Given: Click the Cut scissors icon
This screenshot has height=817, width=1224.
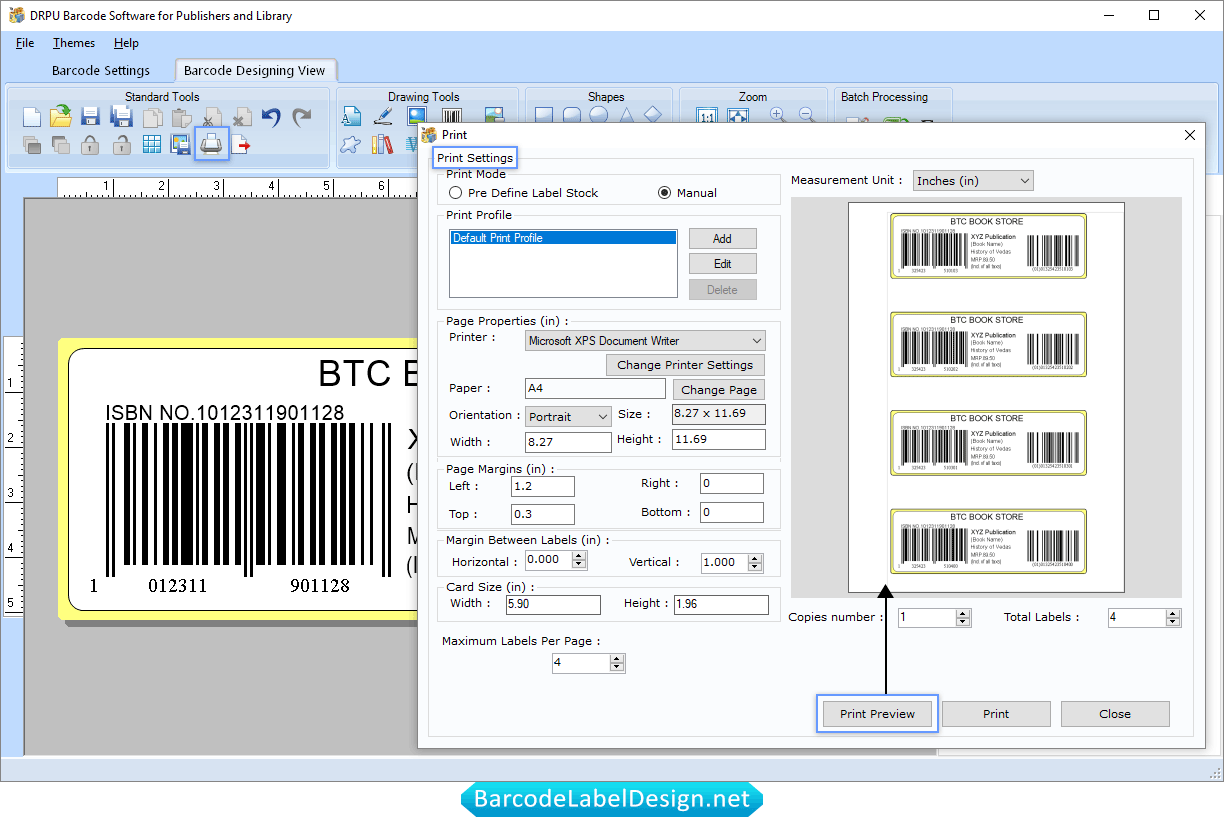Looking at the screenshot, I should click(x=212, y=117).
